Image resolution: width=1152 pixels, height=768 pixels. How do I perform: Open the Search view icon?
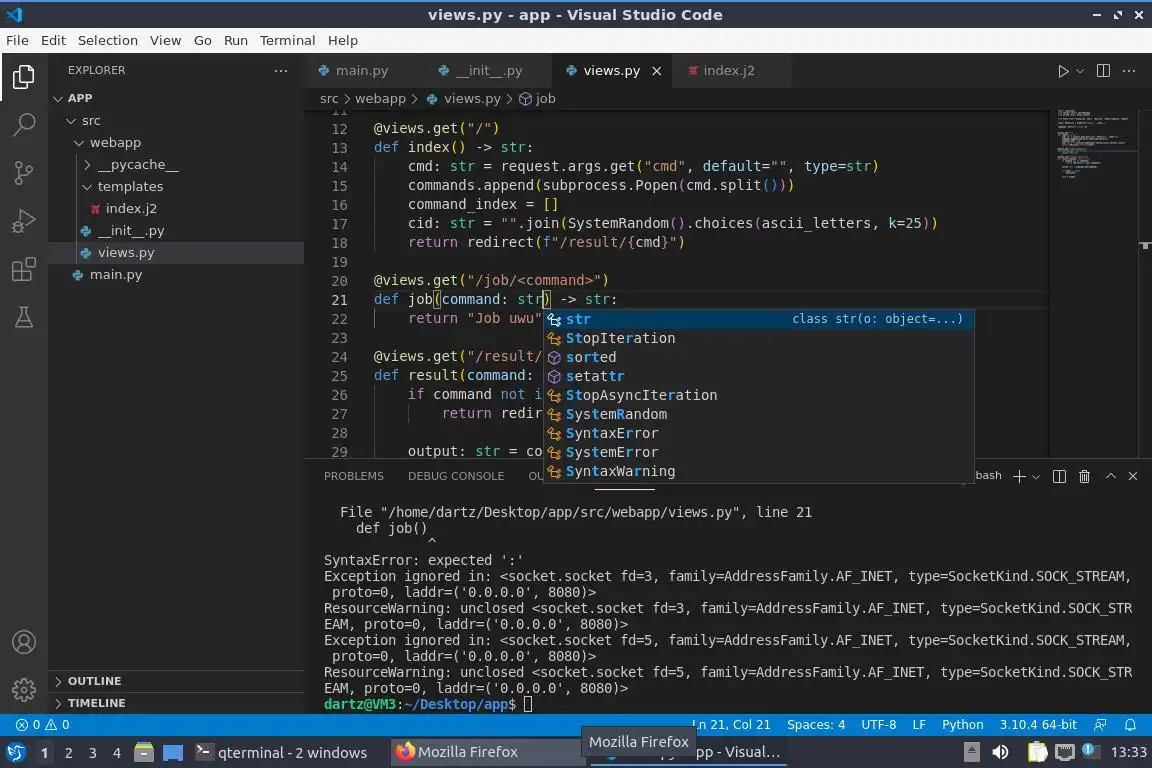[24, 124]
